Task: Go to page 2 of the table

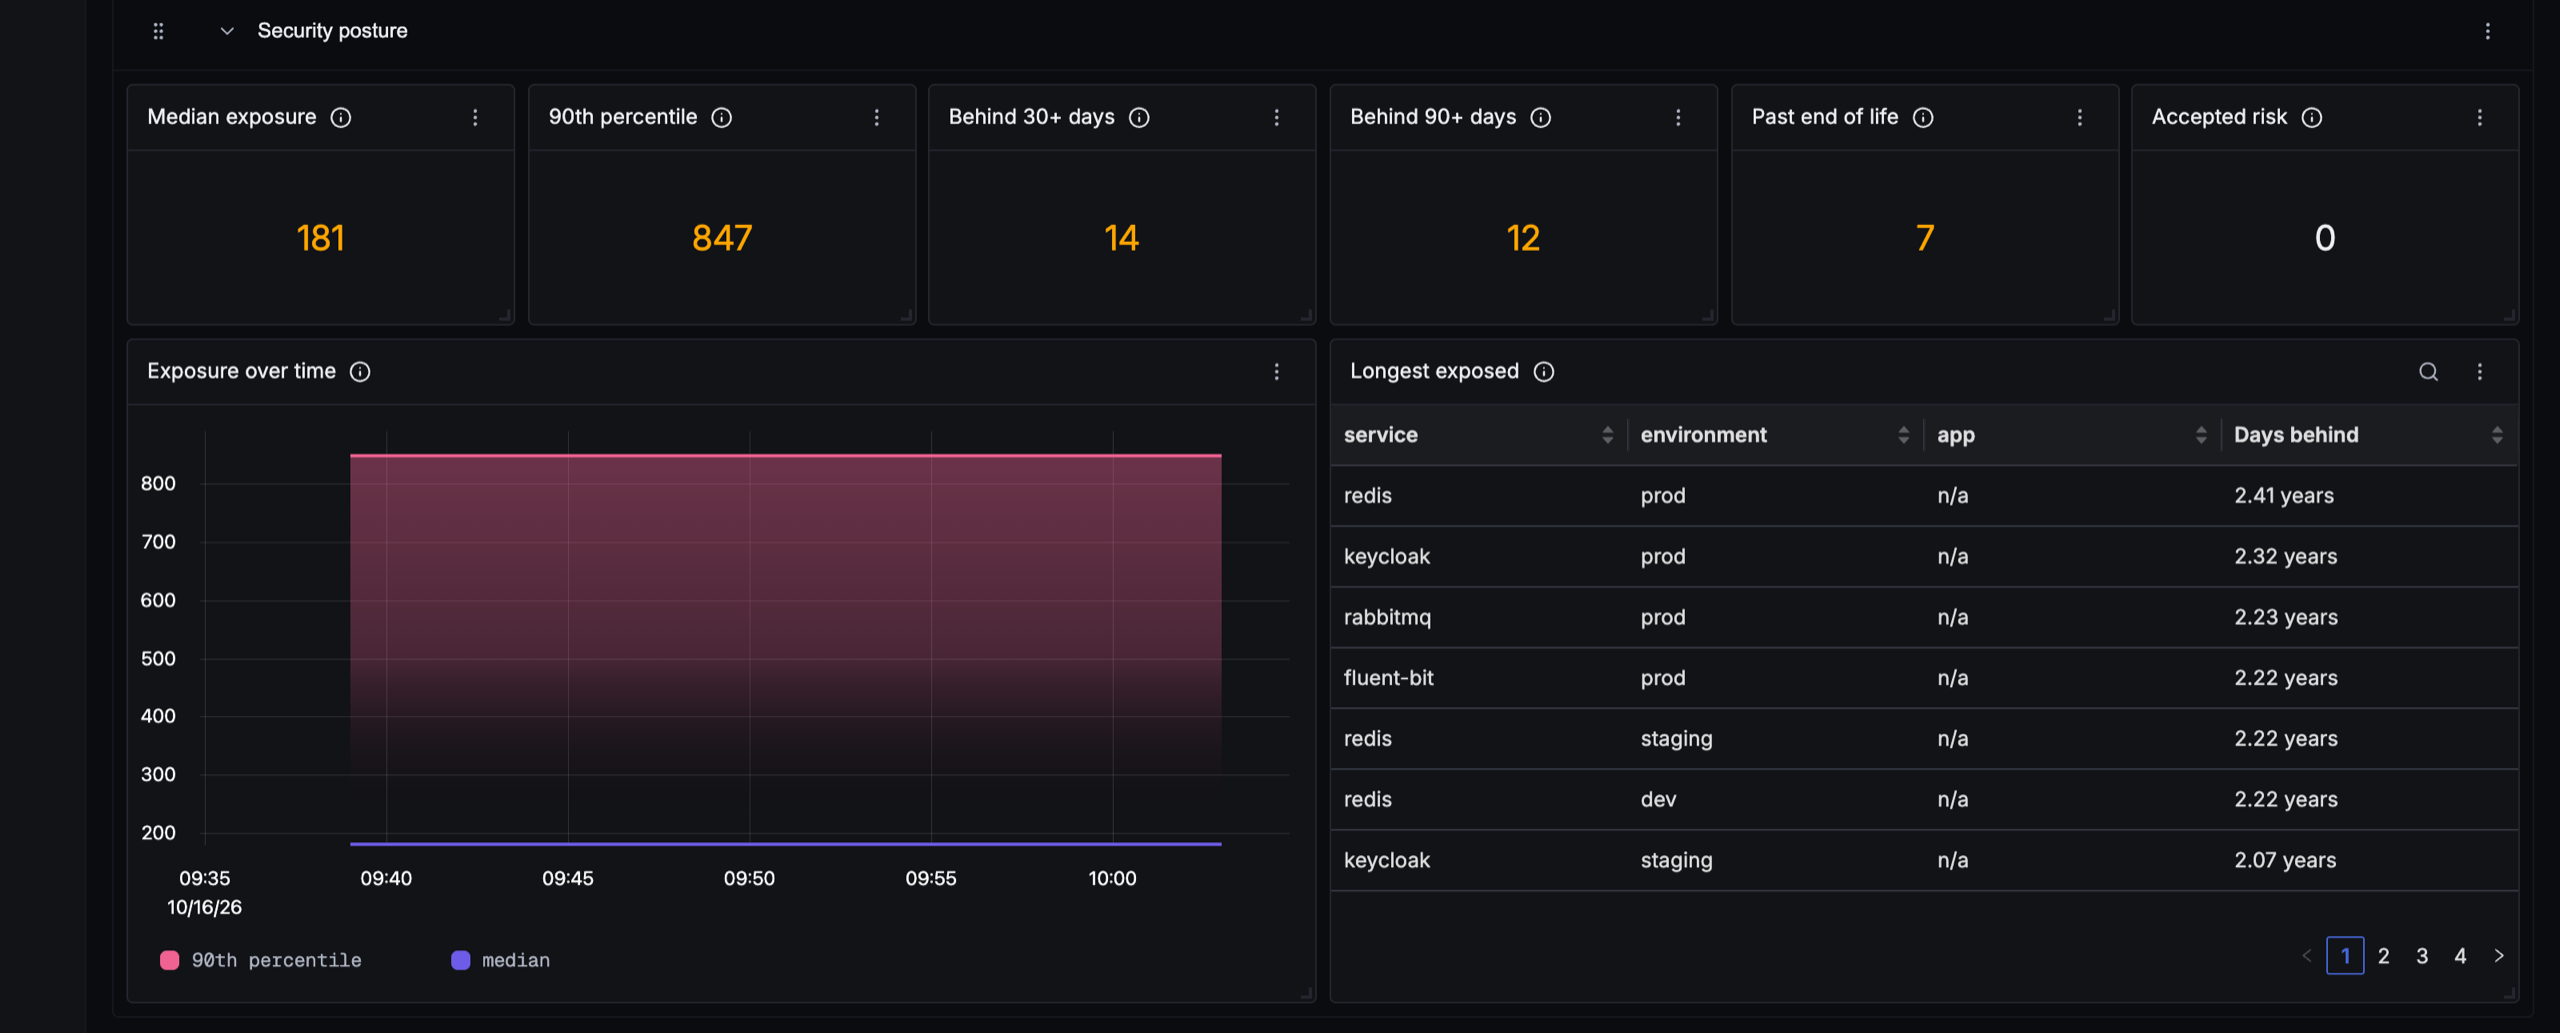Action: [x=2384, y=956]
